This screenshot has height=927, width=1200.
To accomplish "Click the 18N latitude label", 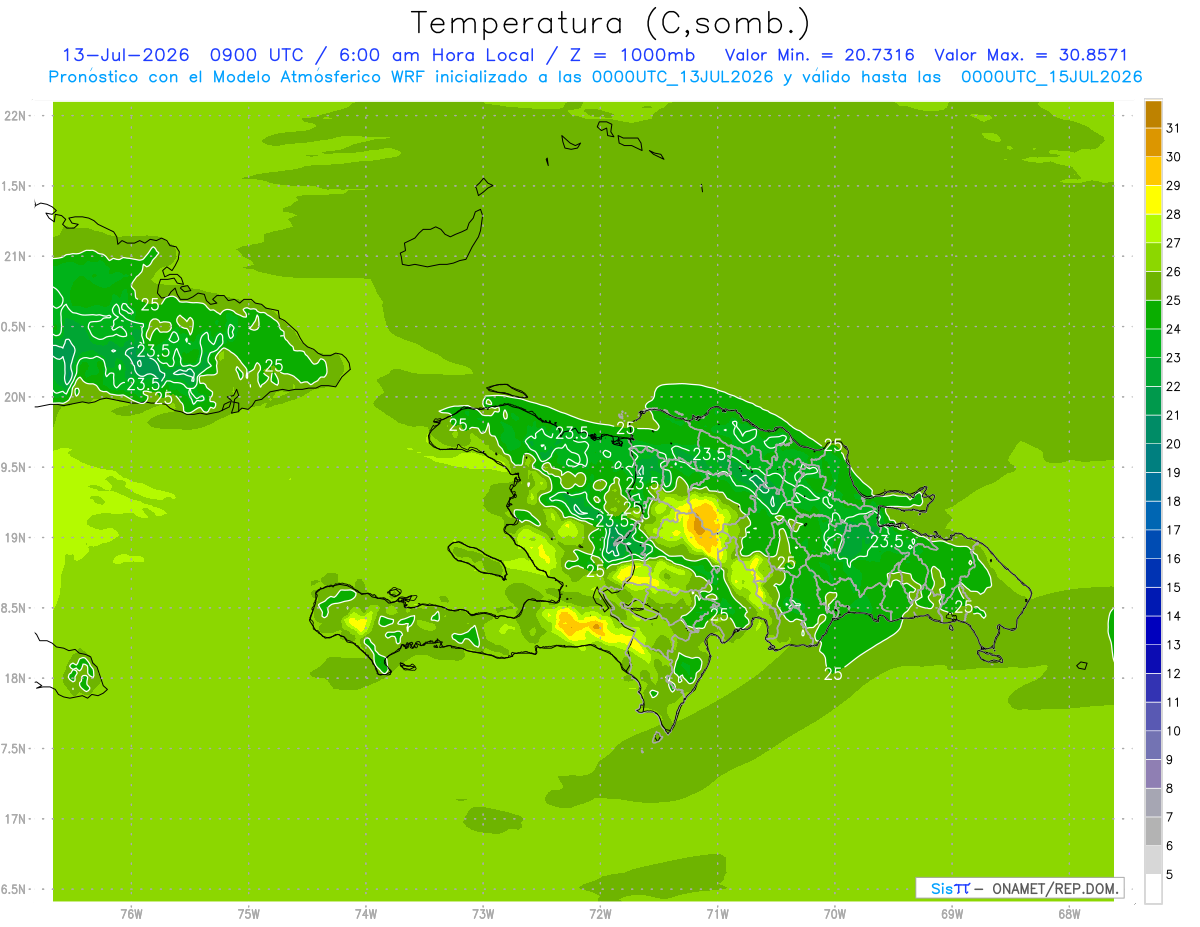I will (17, 678).
